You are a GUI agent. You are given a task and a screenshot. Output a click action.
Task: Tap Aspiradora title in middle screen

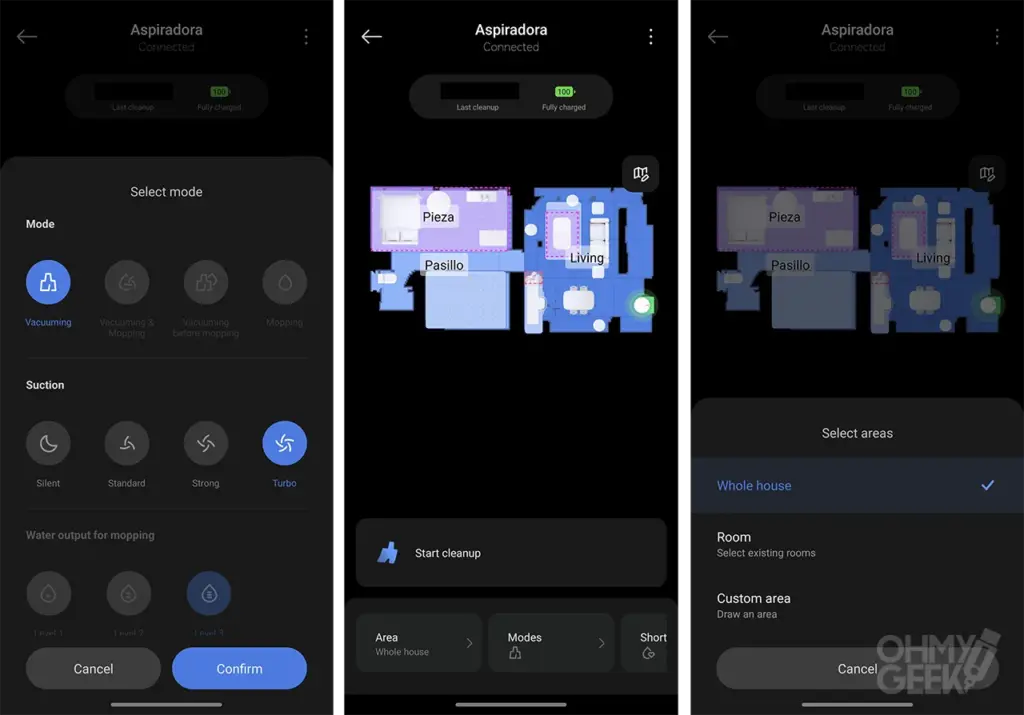(511, 29)
